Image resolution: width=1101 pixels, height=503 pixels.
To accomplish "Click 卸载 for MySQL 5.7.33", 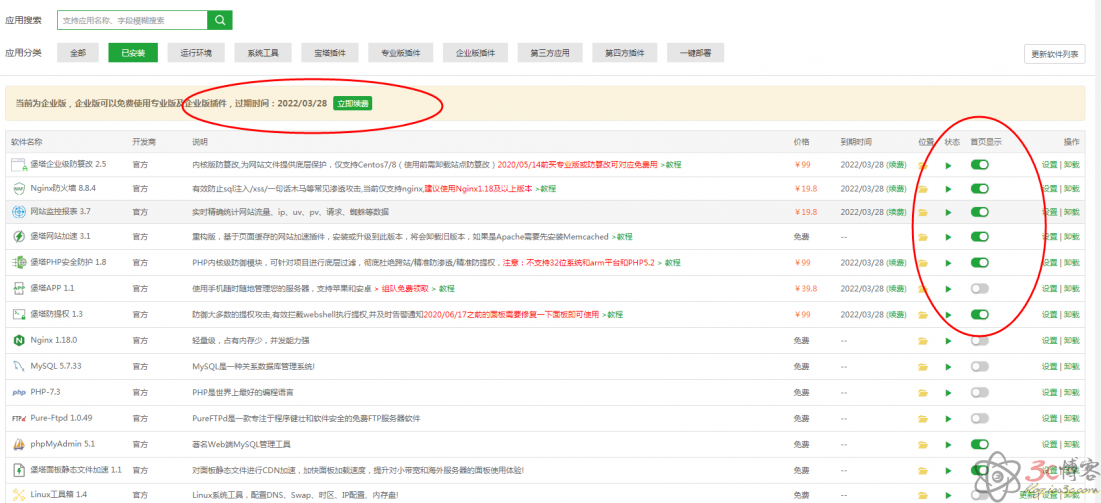I will [1071, 367].
